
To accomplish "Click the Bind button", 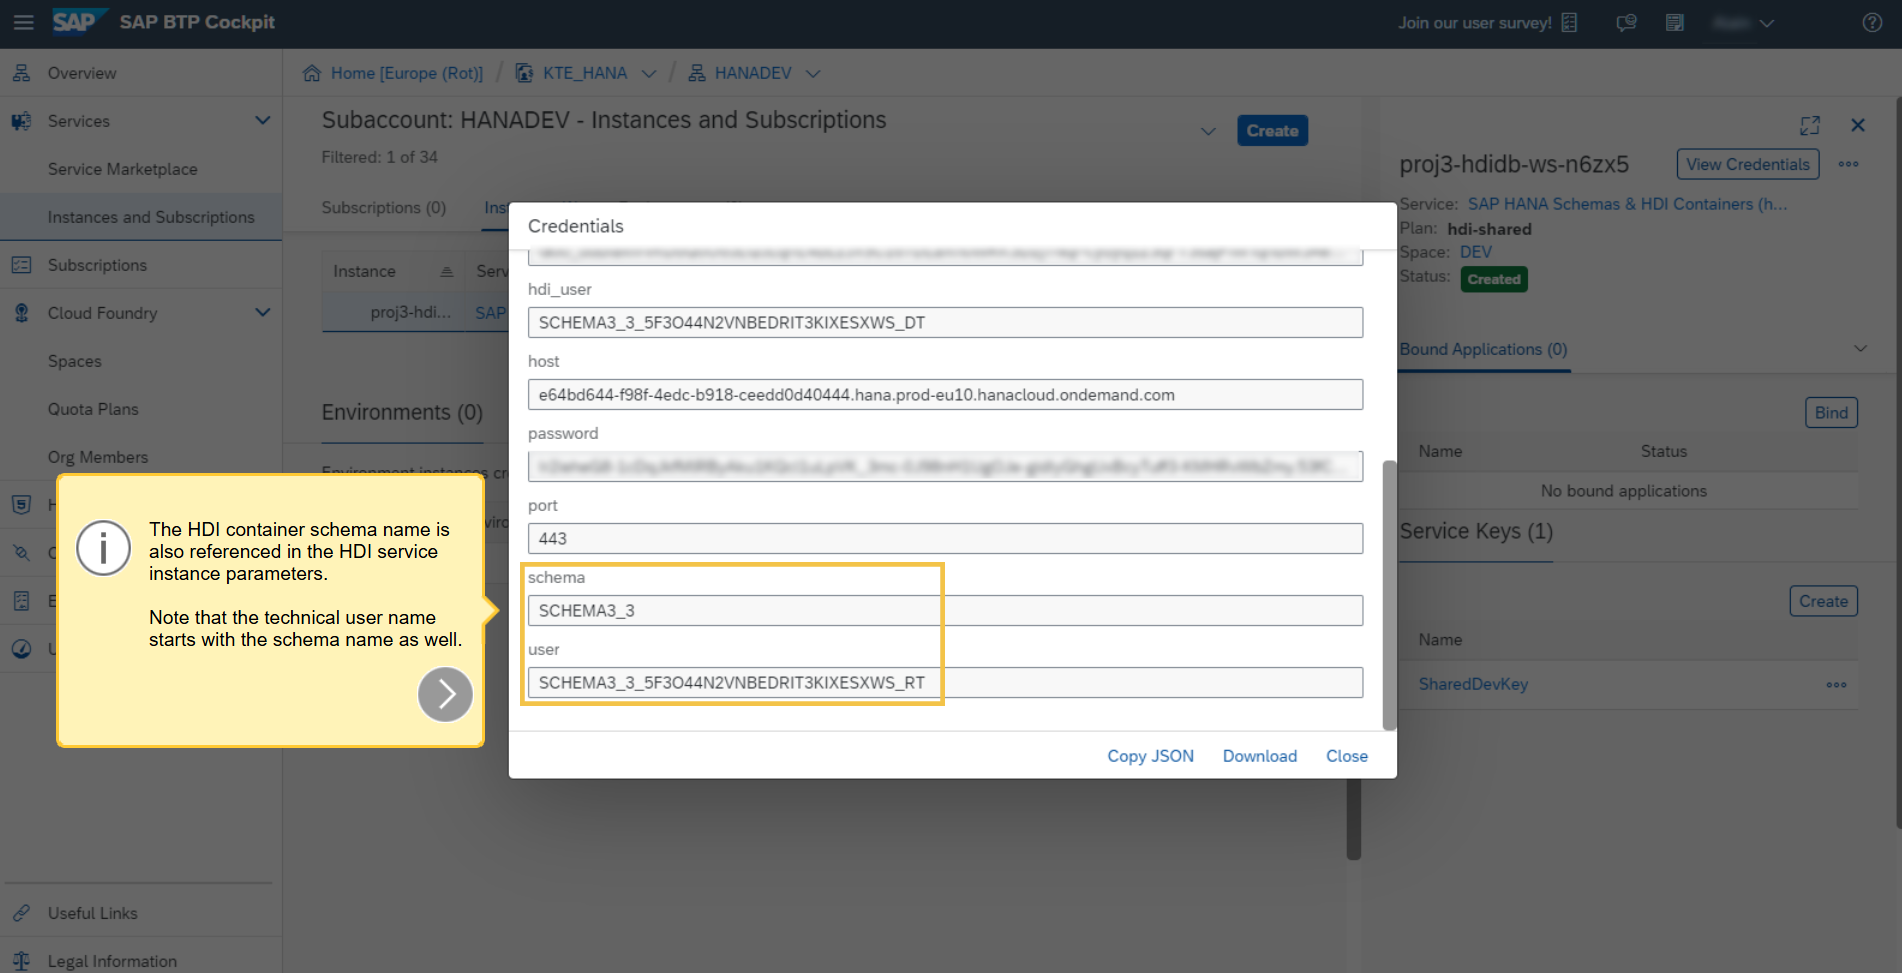I will pyautogui.click(x=1831, y=413).
